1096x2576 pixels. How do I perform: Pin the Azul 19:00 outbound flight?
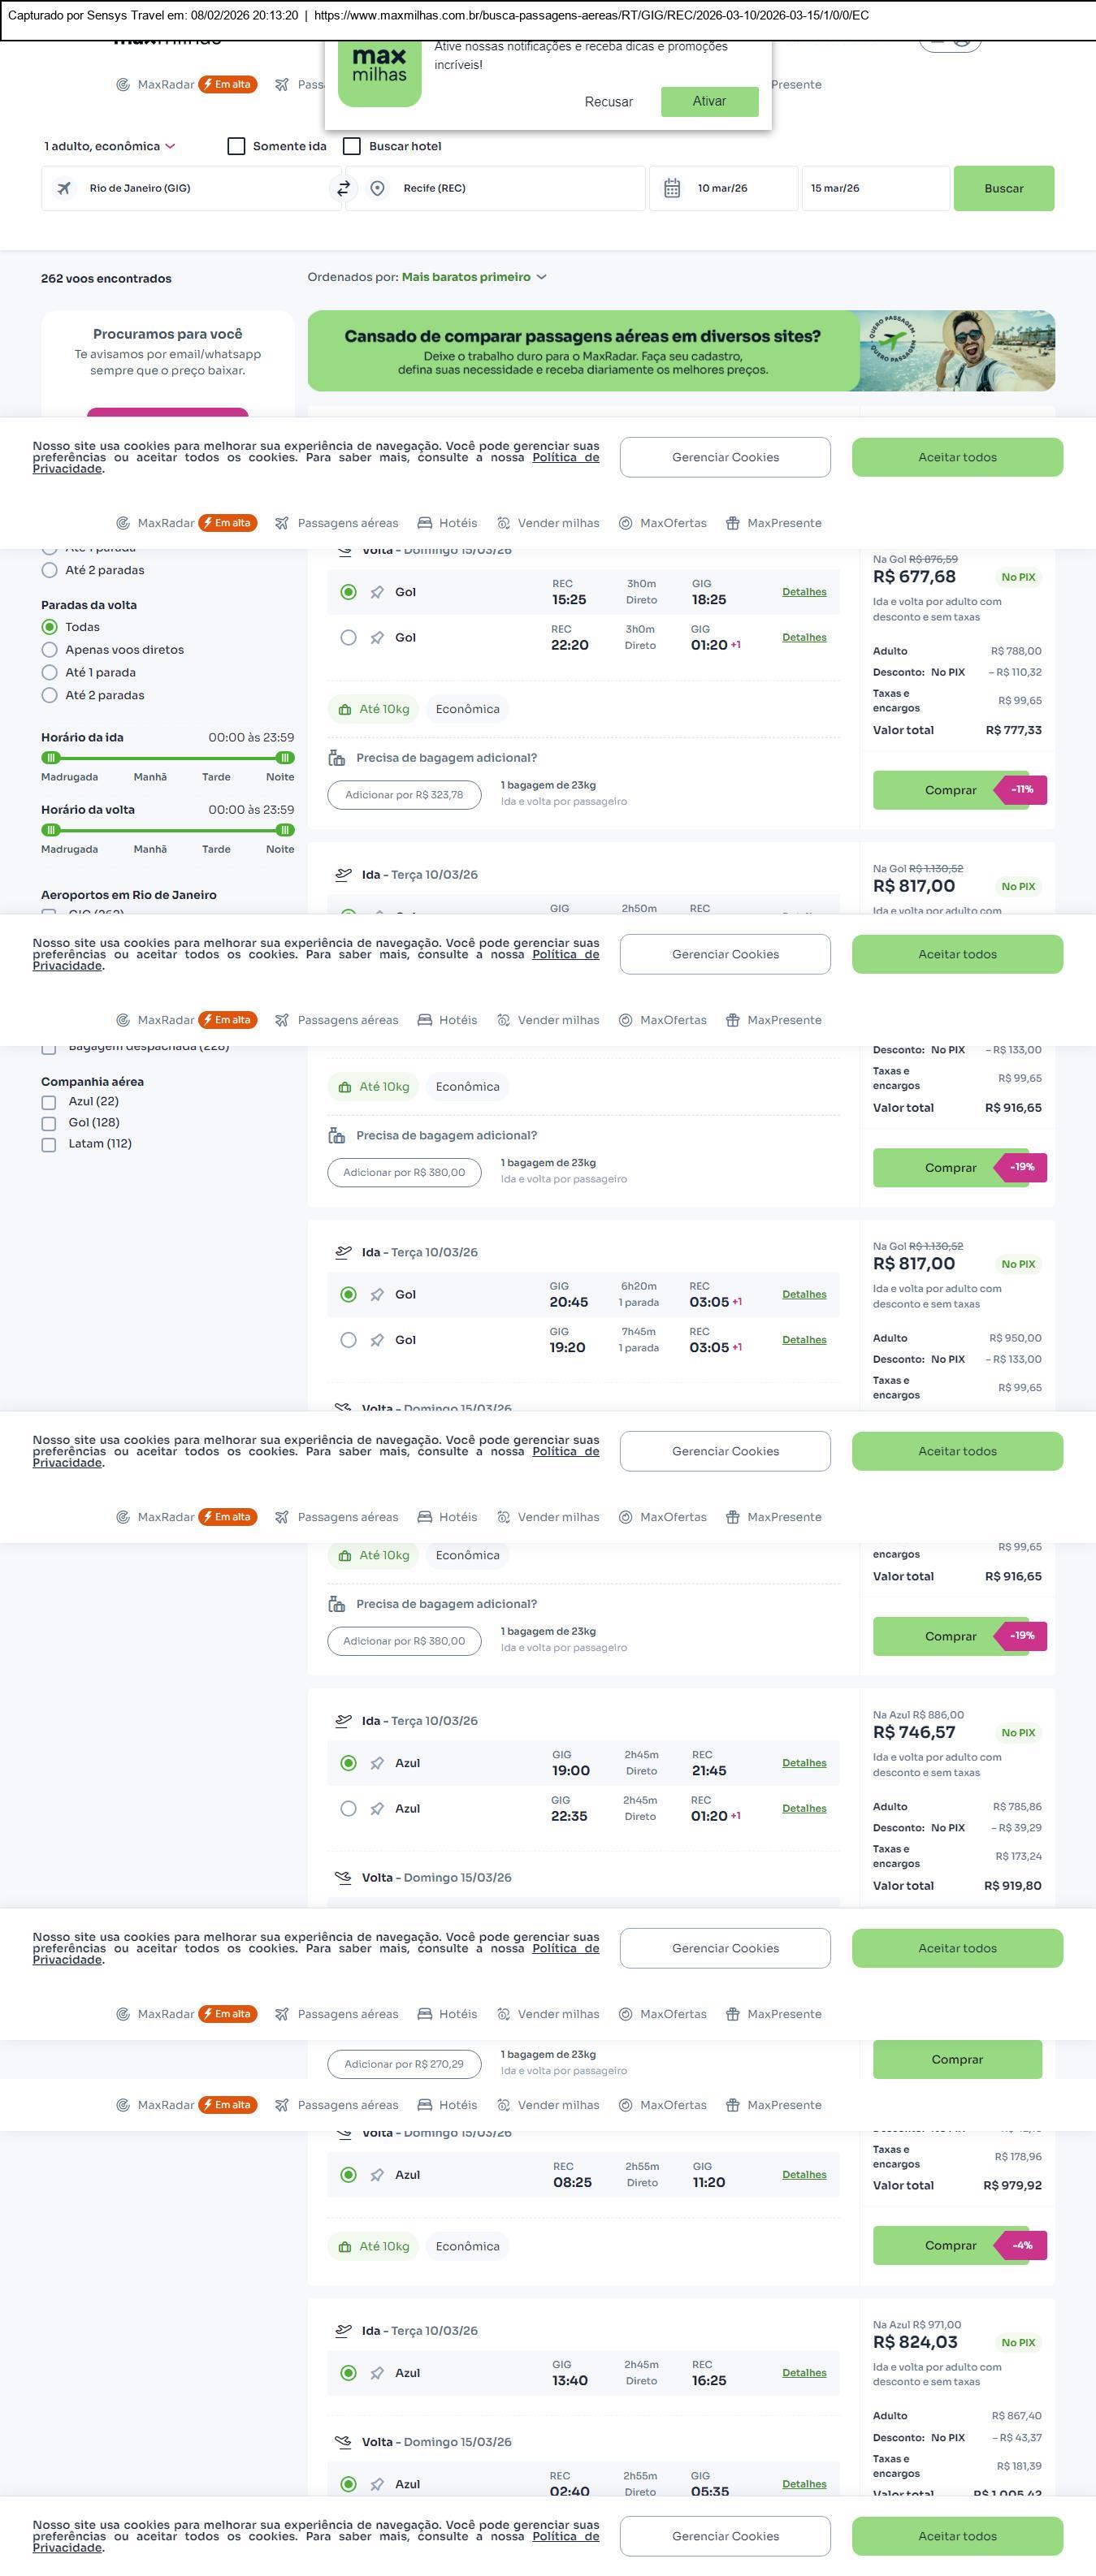(x=377, y=1763)
